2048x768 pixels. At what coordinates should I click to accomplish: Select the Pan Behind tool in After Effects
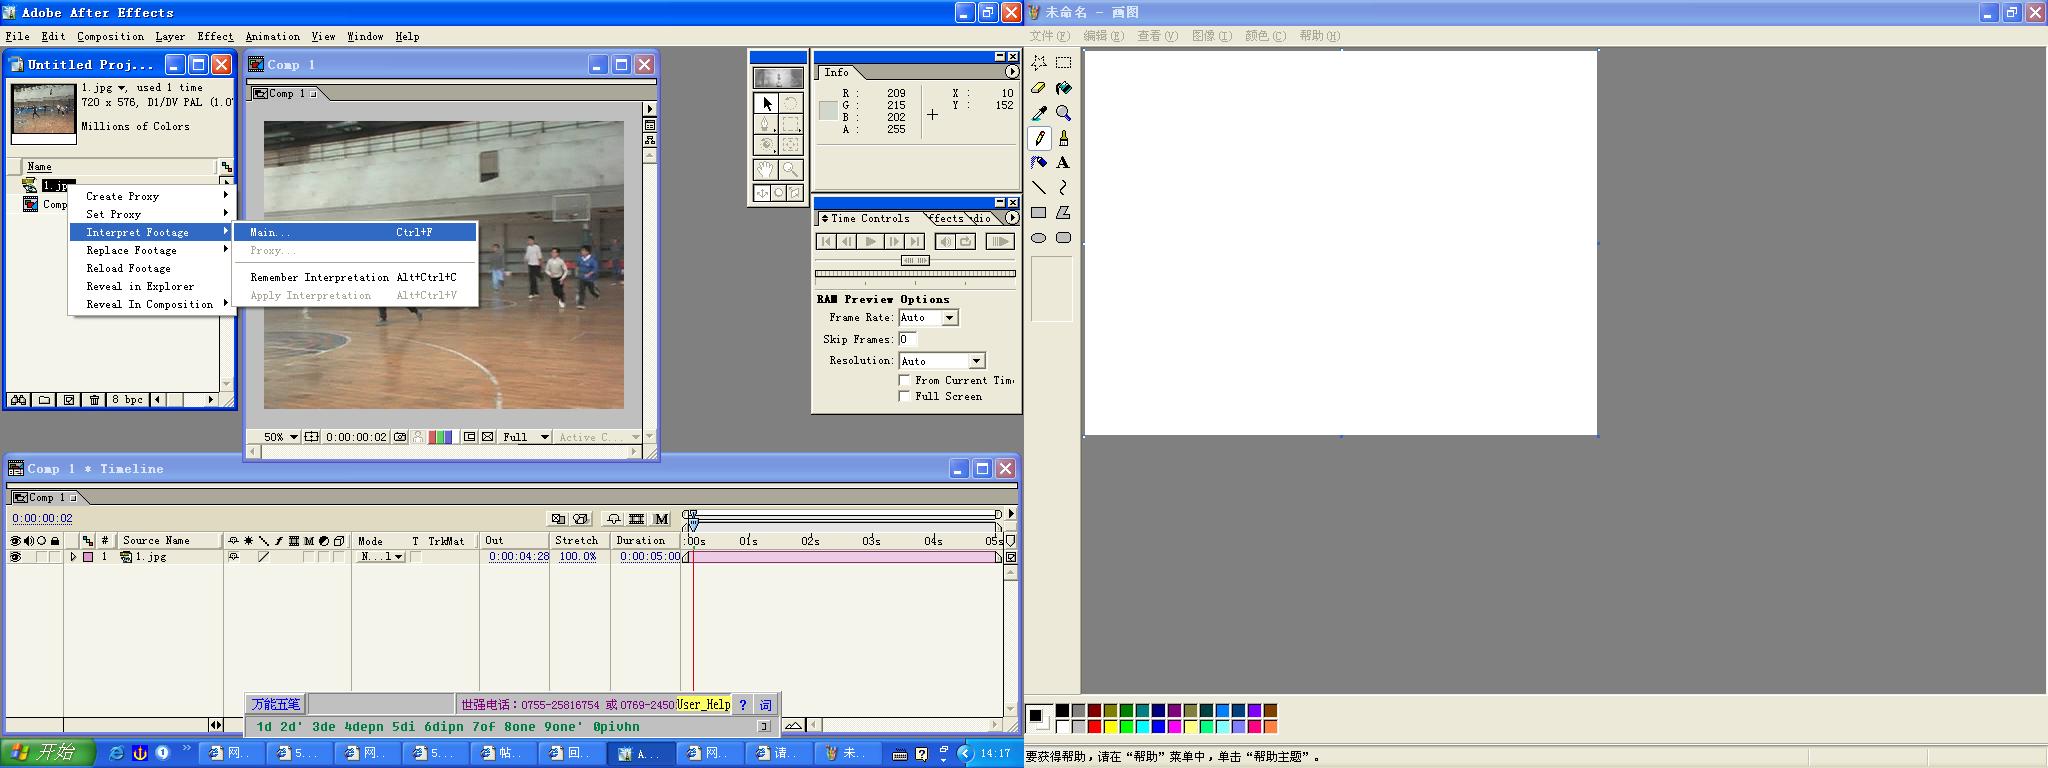pyautogui.click(x=790, y=146)
